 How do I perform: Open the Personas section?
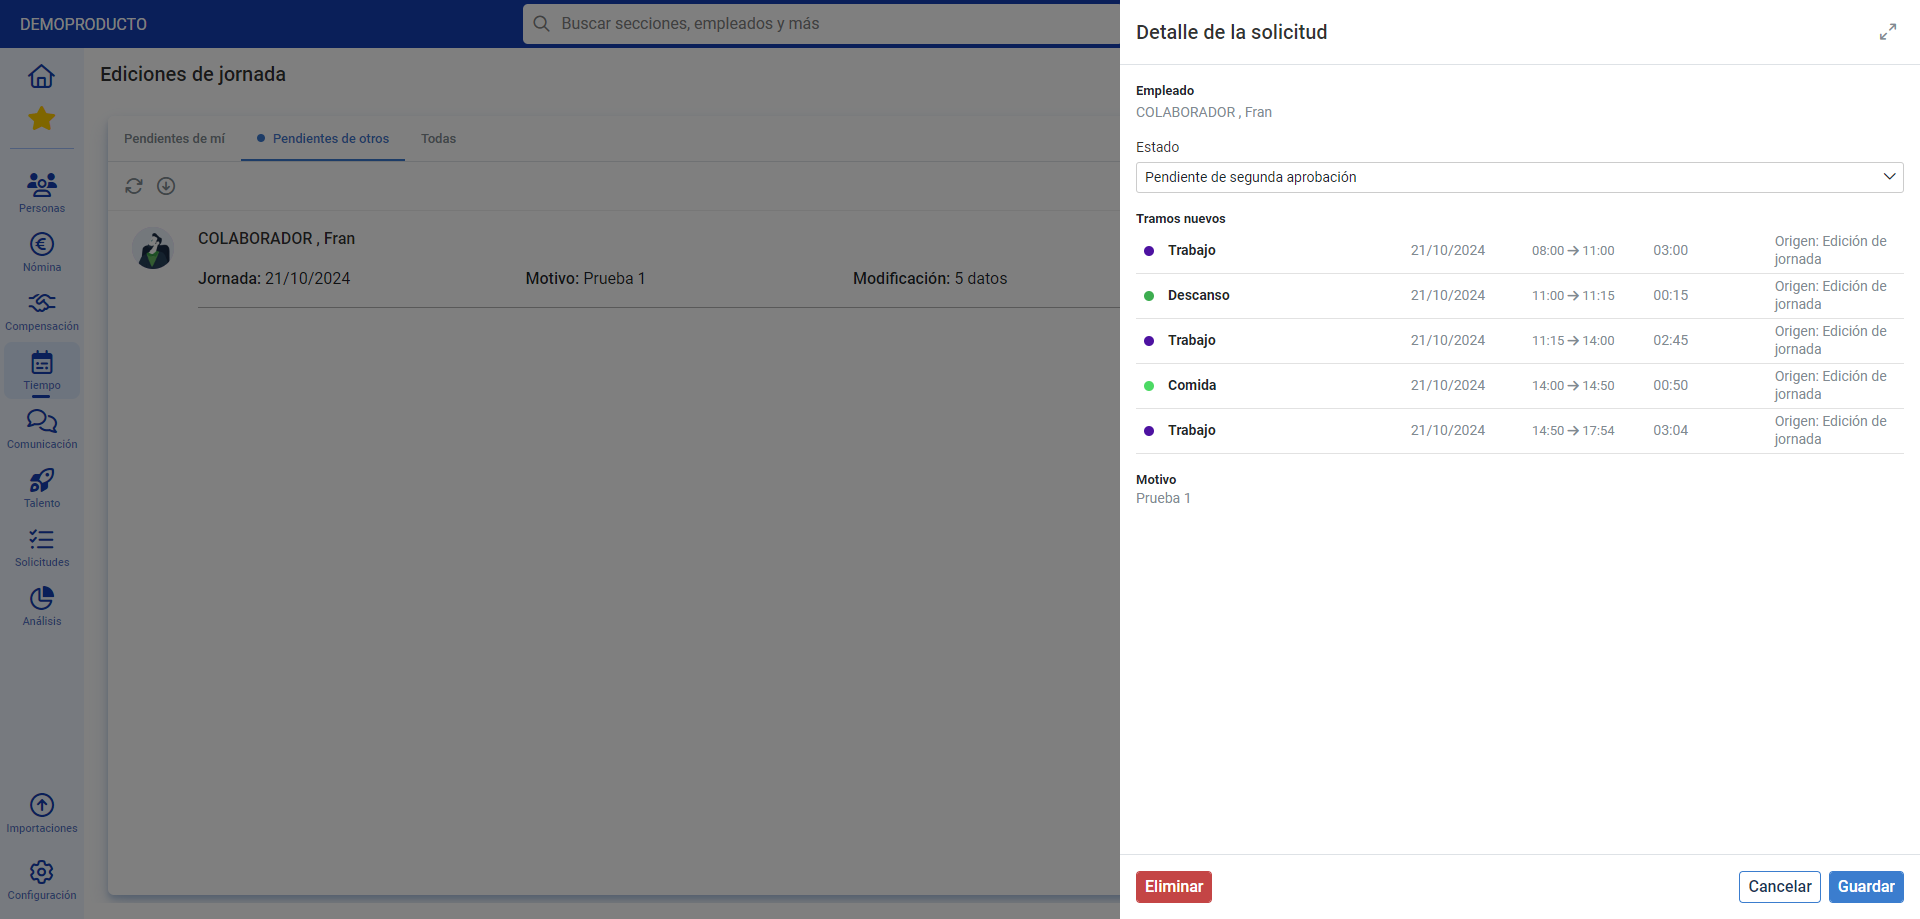pyautogui.click(x=42, y=192)
